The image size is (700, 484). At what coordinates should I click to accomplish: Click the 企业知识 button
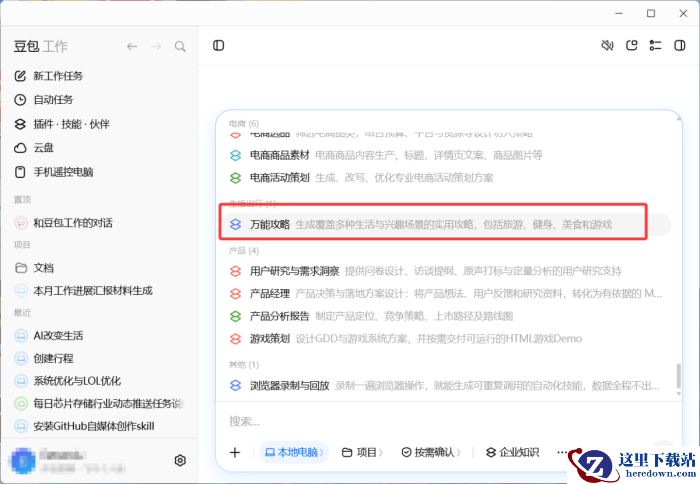tap(512, 452)
